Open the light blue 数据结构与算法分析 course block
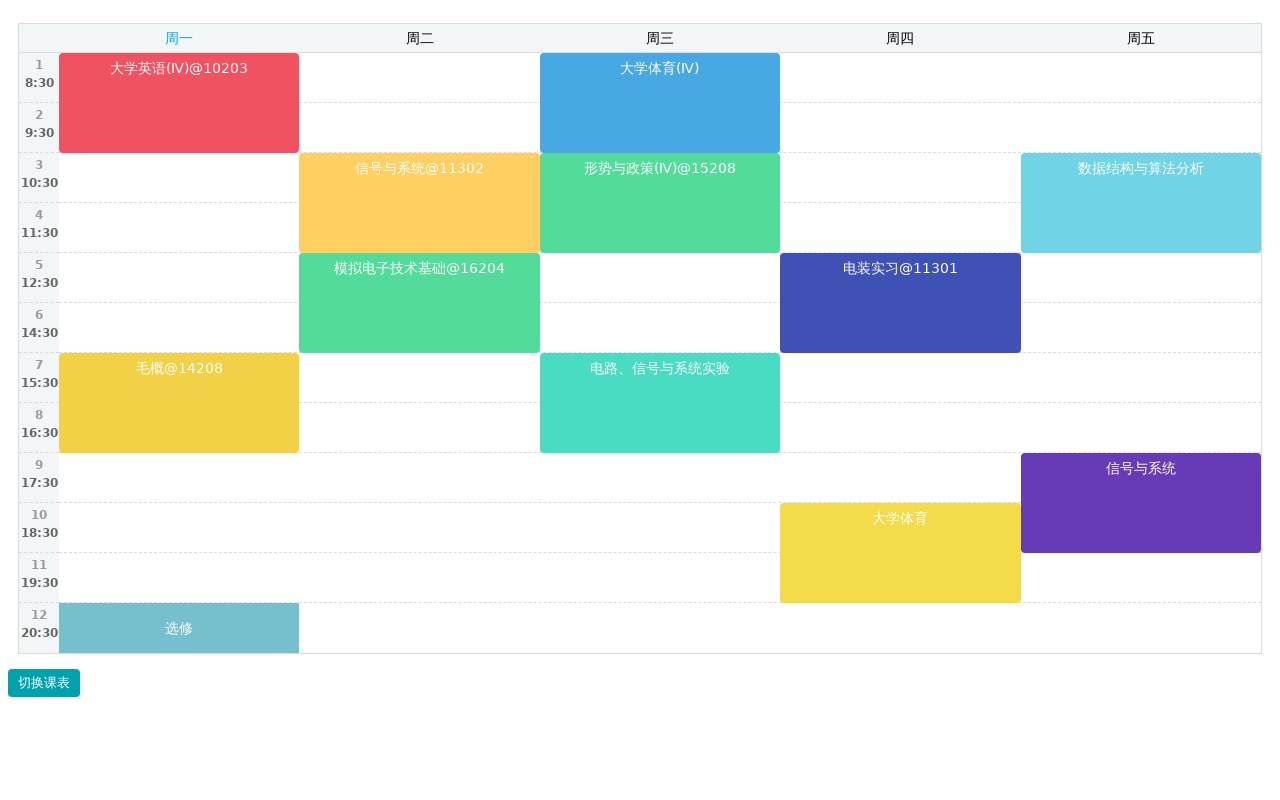Image resolution: width=1280 pixels, height=800 pixels. point(1141,203)
